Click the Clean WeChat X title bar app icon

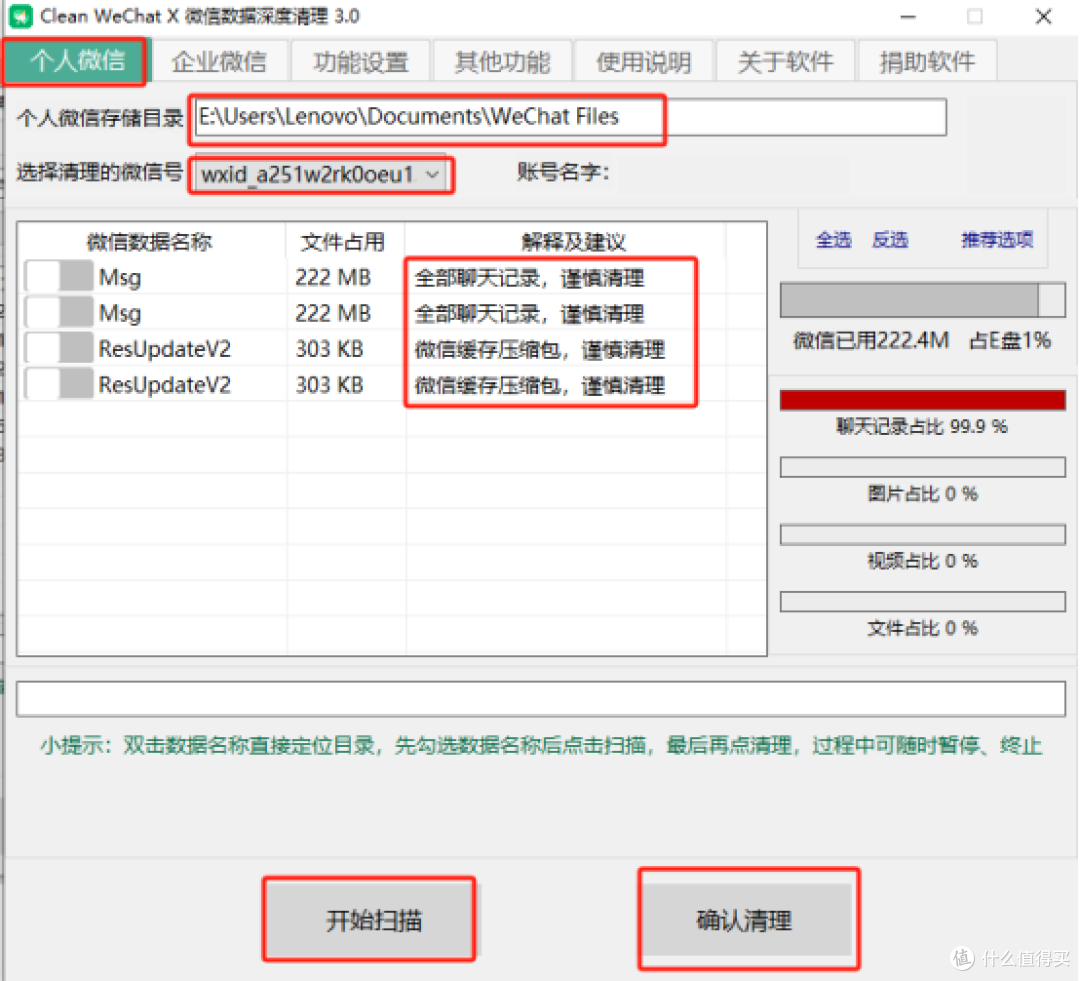point(21,16)
